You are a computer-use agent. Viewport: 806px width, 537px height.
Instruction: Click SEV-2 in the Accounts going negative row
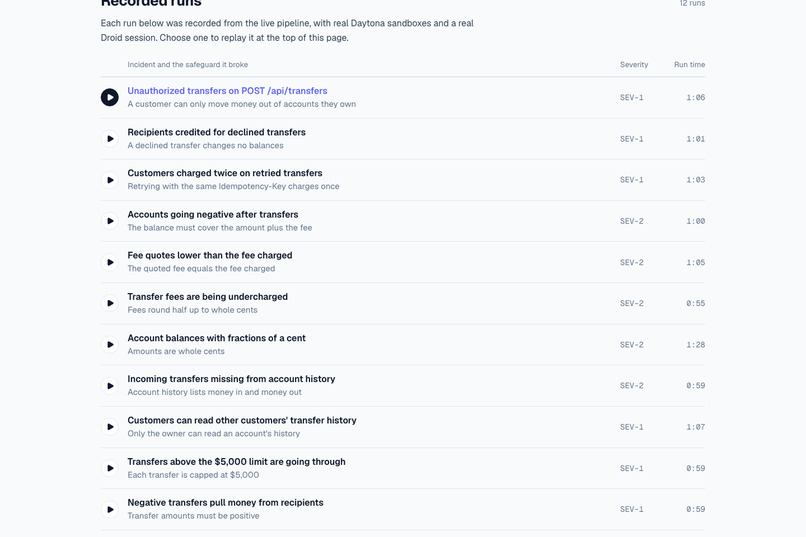pyautogui.click(x=631, y=221)
